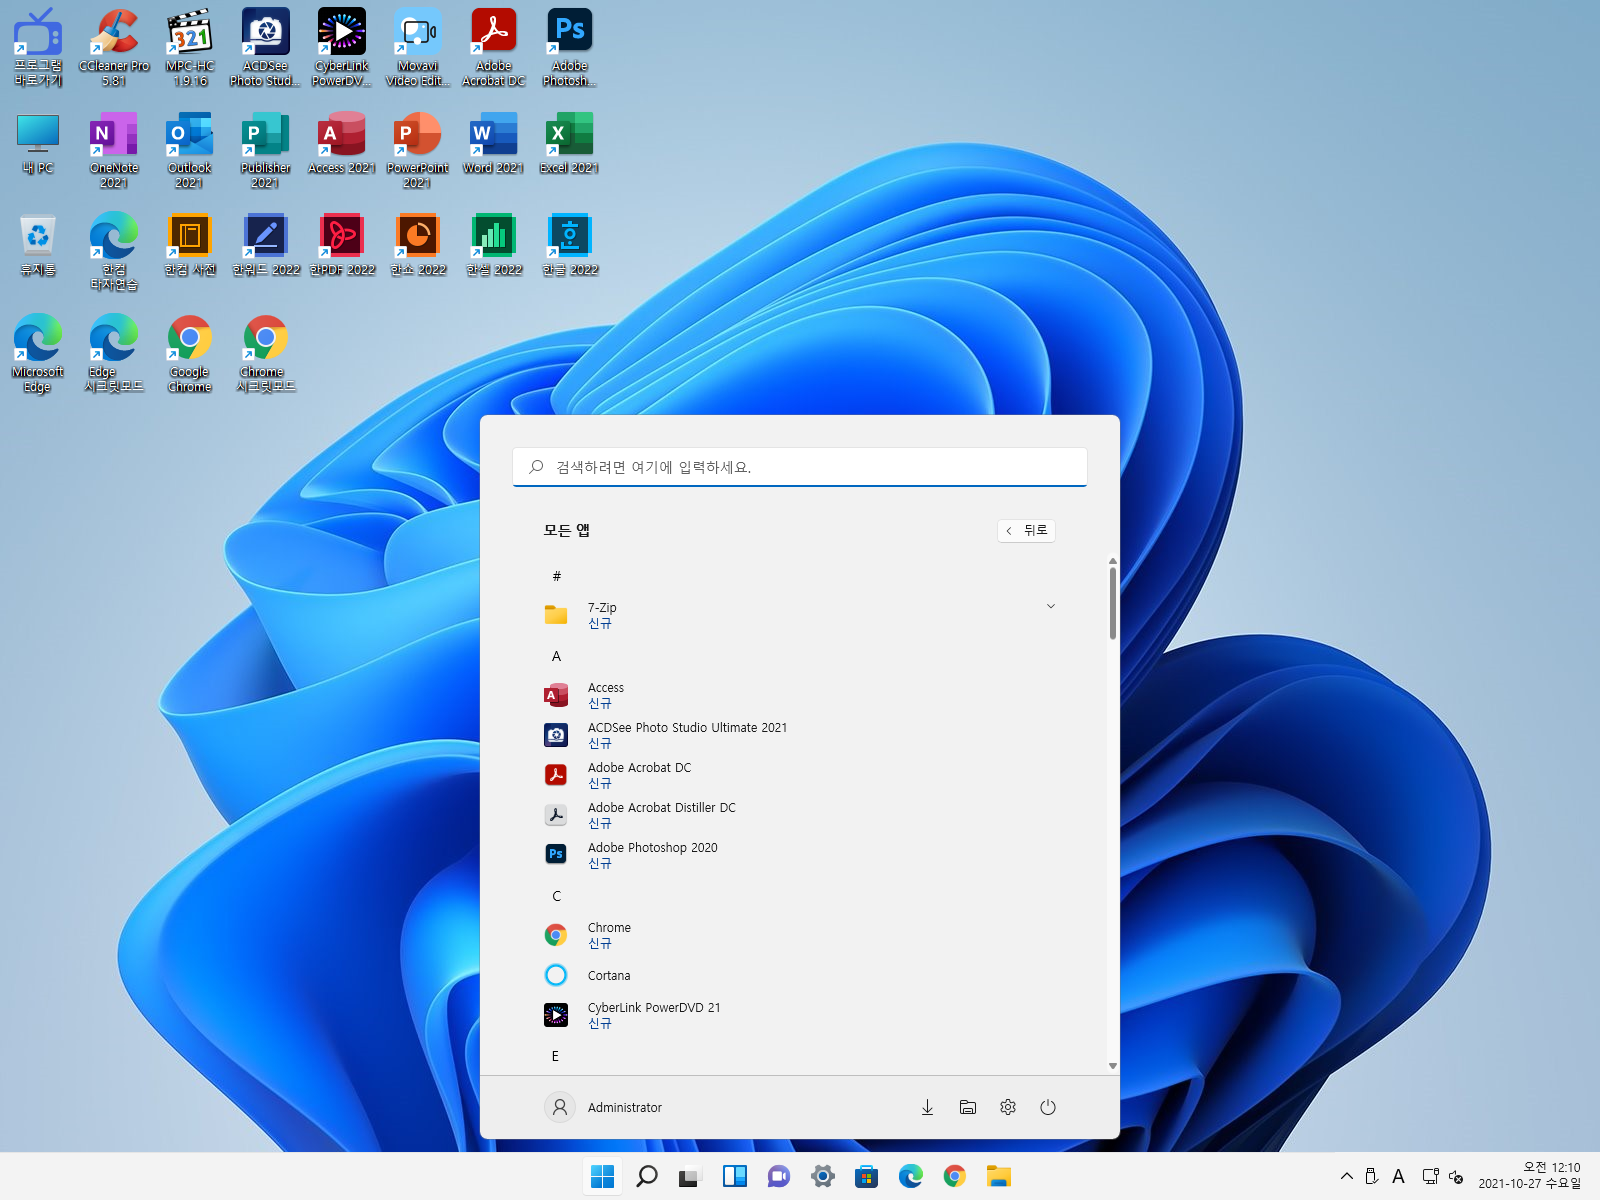Click the scrollbar down arrow in apps list

coord(1113,1066)
